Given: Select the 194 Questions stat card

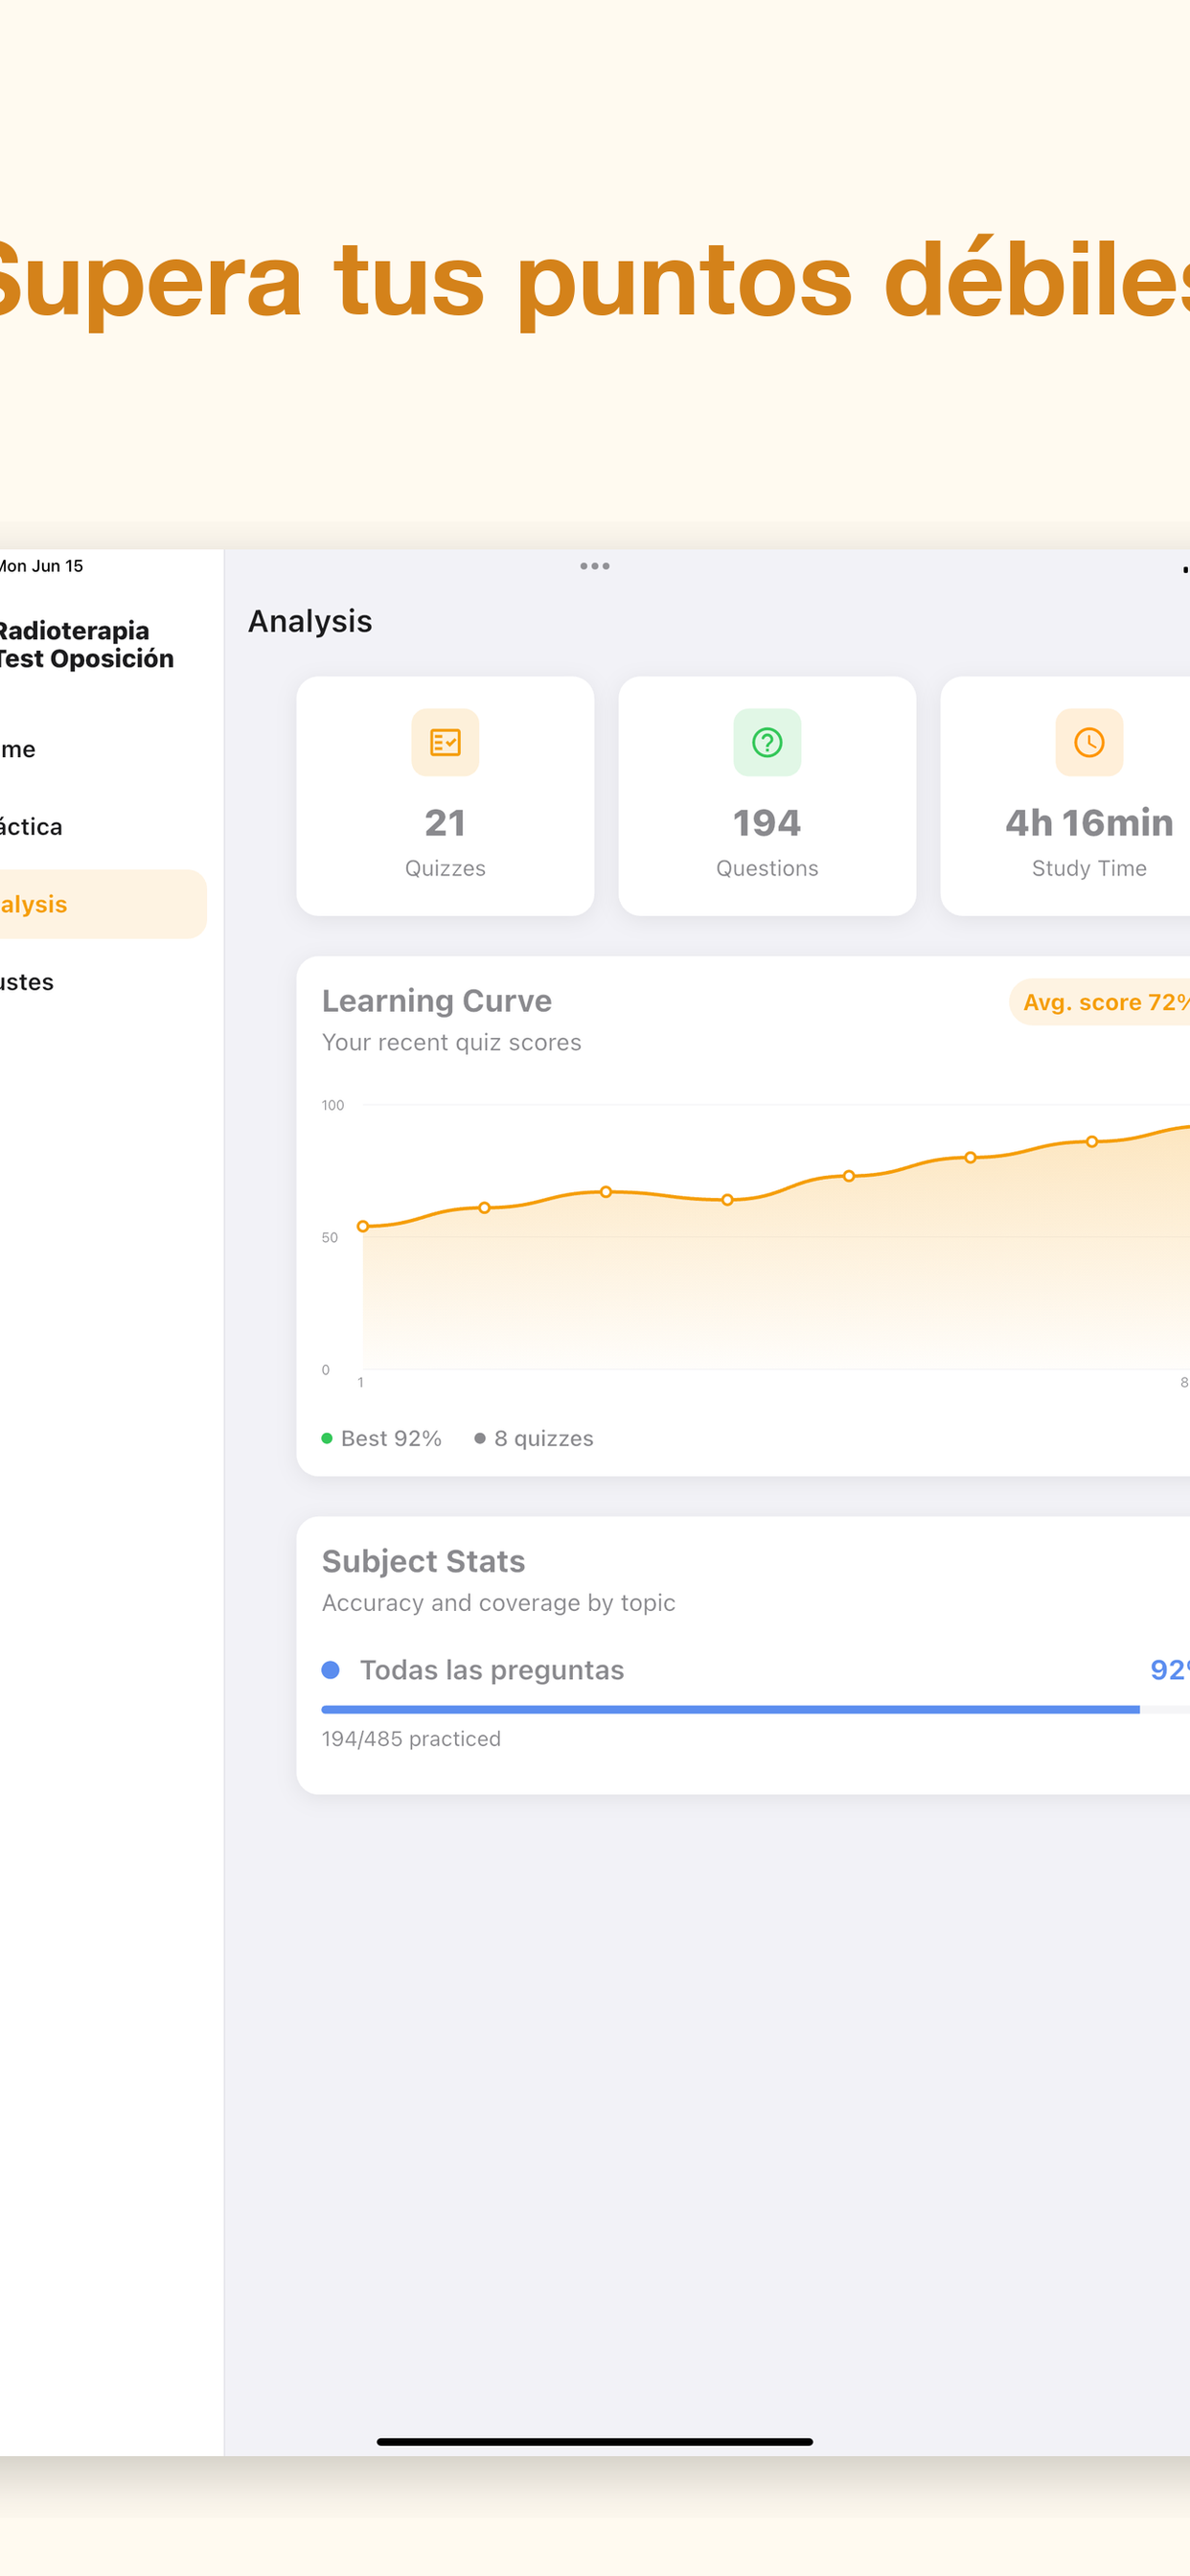Looking at the screenshot, I should [767, 796].
